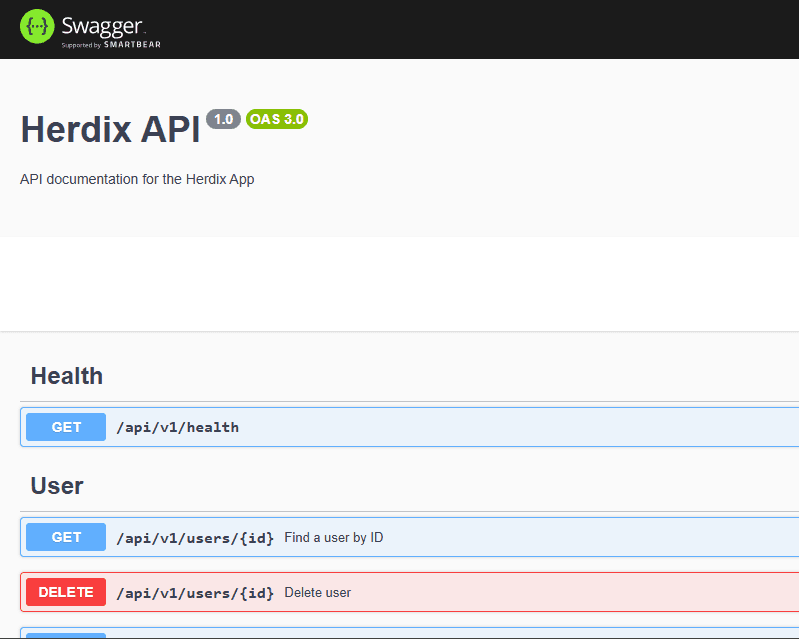Click GET badge for Find a user by ID

(66, 537)
